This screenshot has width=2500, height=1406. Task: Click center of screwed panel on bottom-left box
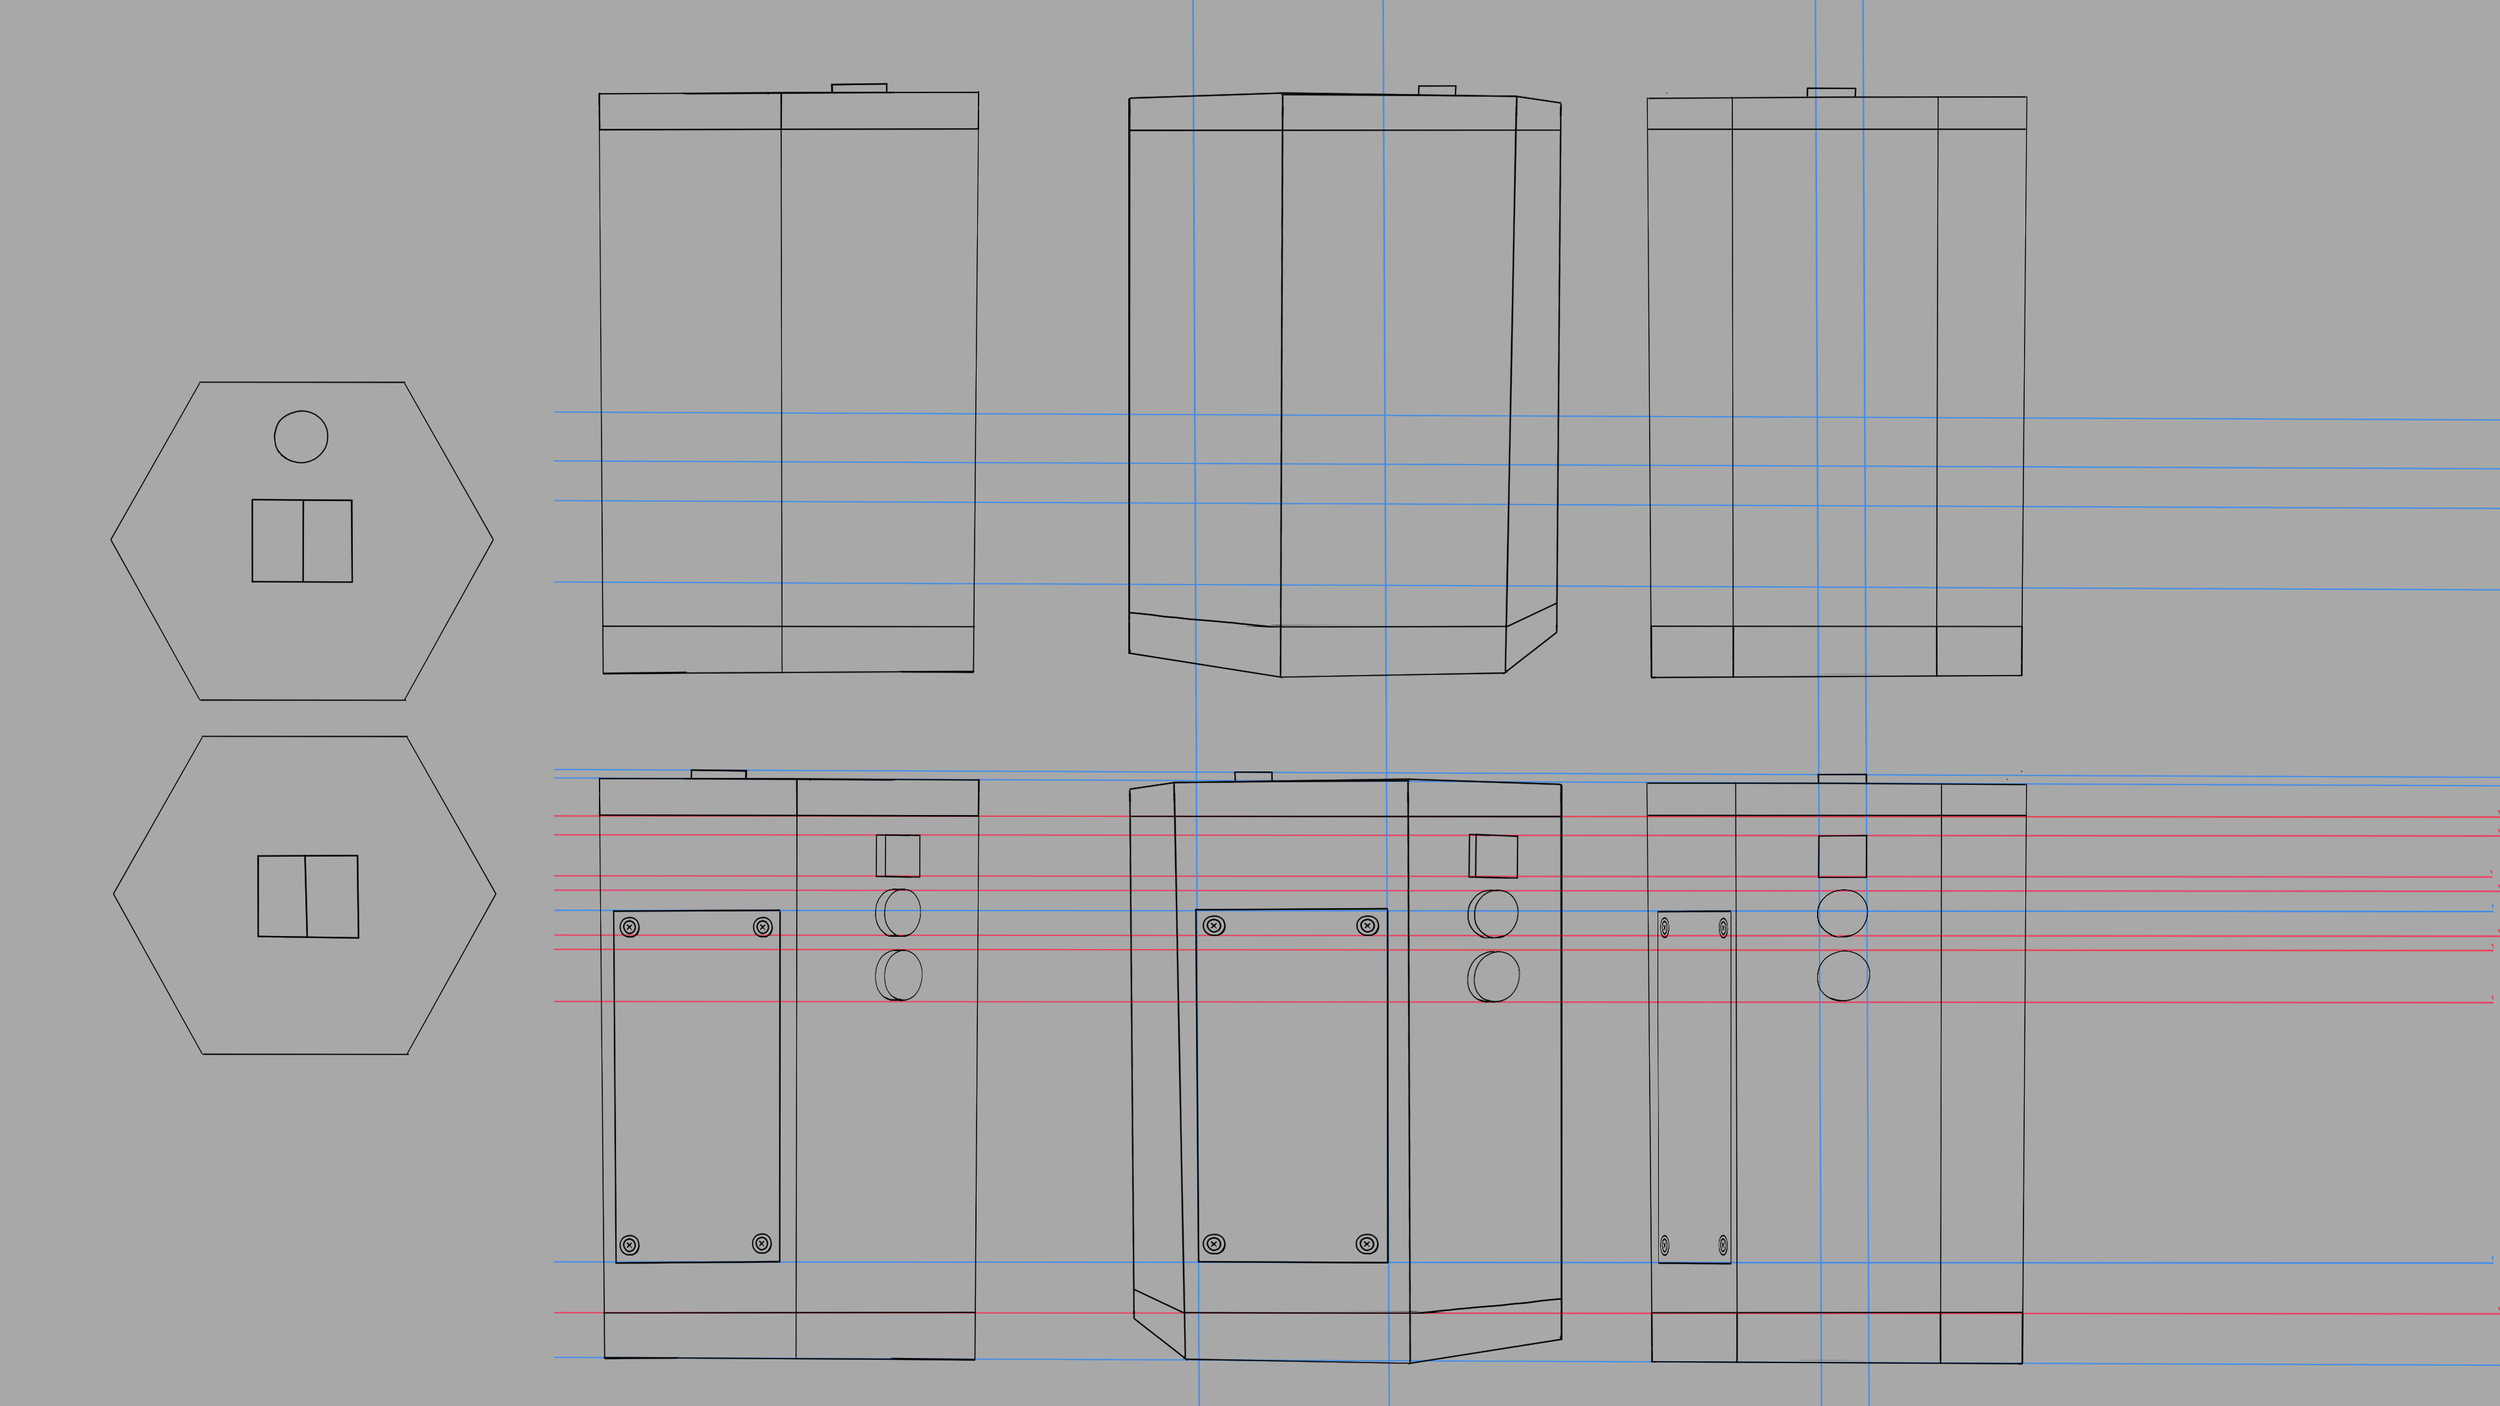(x=697, y=1086)
